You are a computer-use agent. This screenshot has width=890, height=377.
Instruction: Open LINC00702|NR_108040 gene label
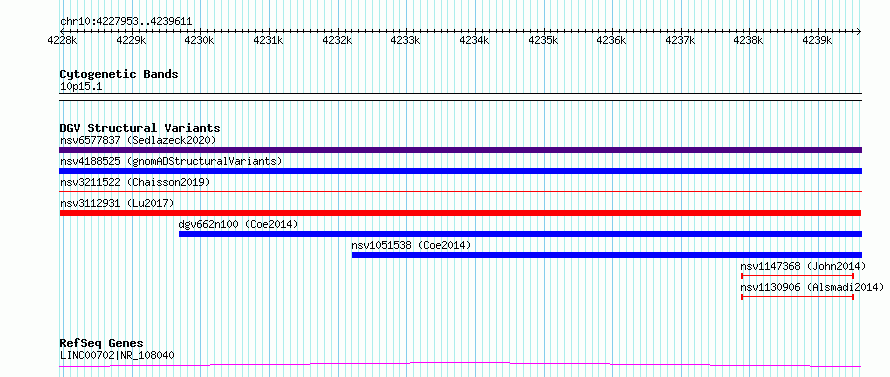click(117, 356)
